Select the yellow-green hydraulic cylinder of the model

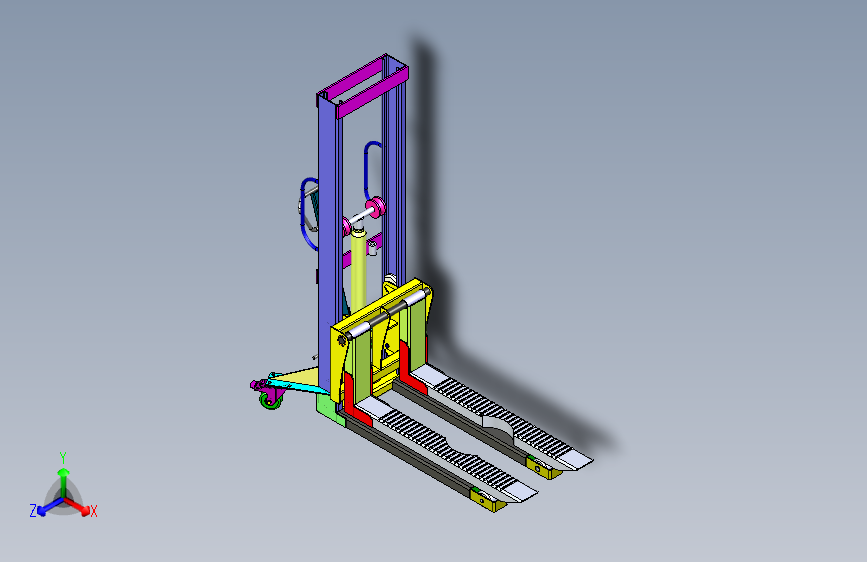[x=358, y=271]
